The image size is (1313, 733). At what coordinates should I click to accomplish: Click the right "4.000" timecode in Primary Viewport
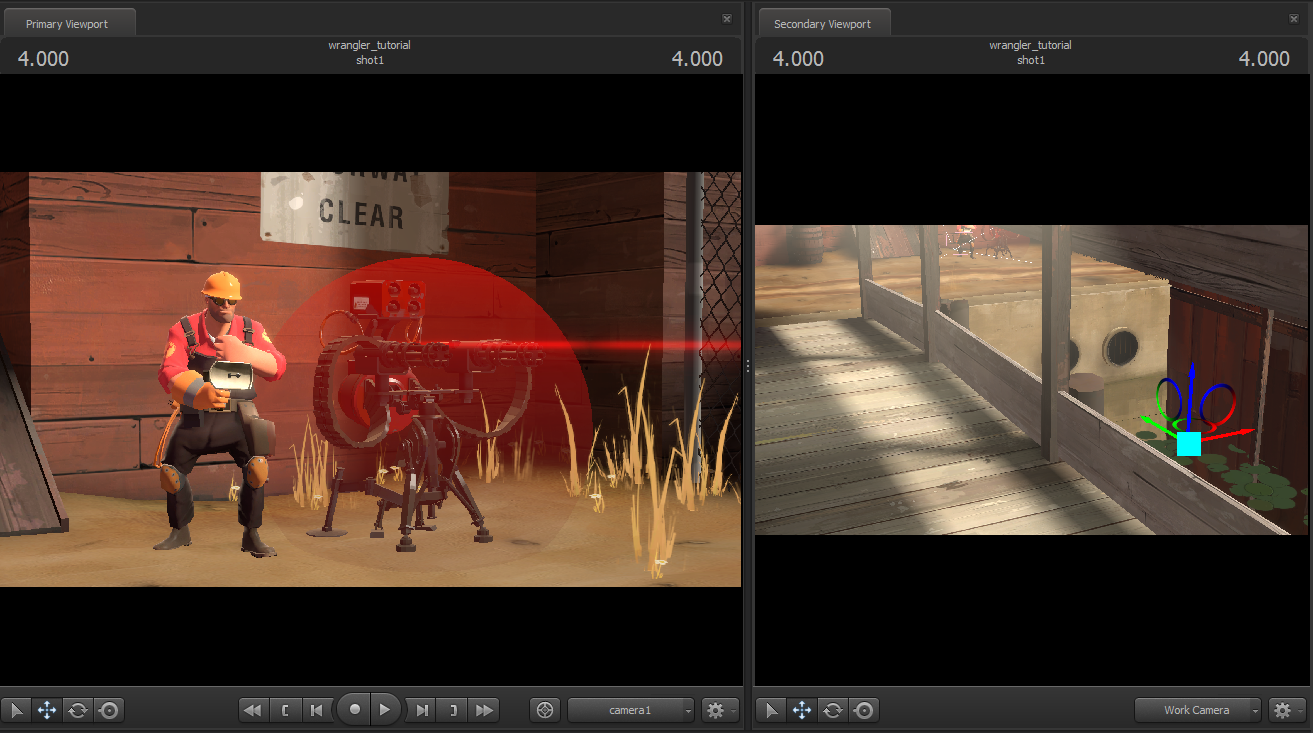coord(697,58)
